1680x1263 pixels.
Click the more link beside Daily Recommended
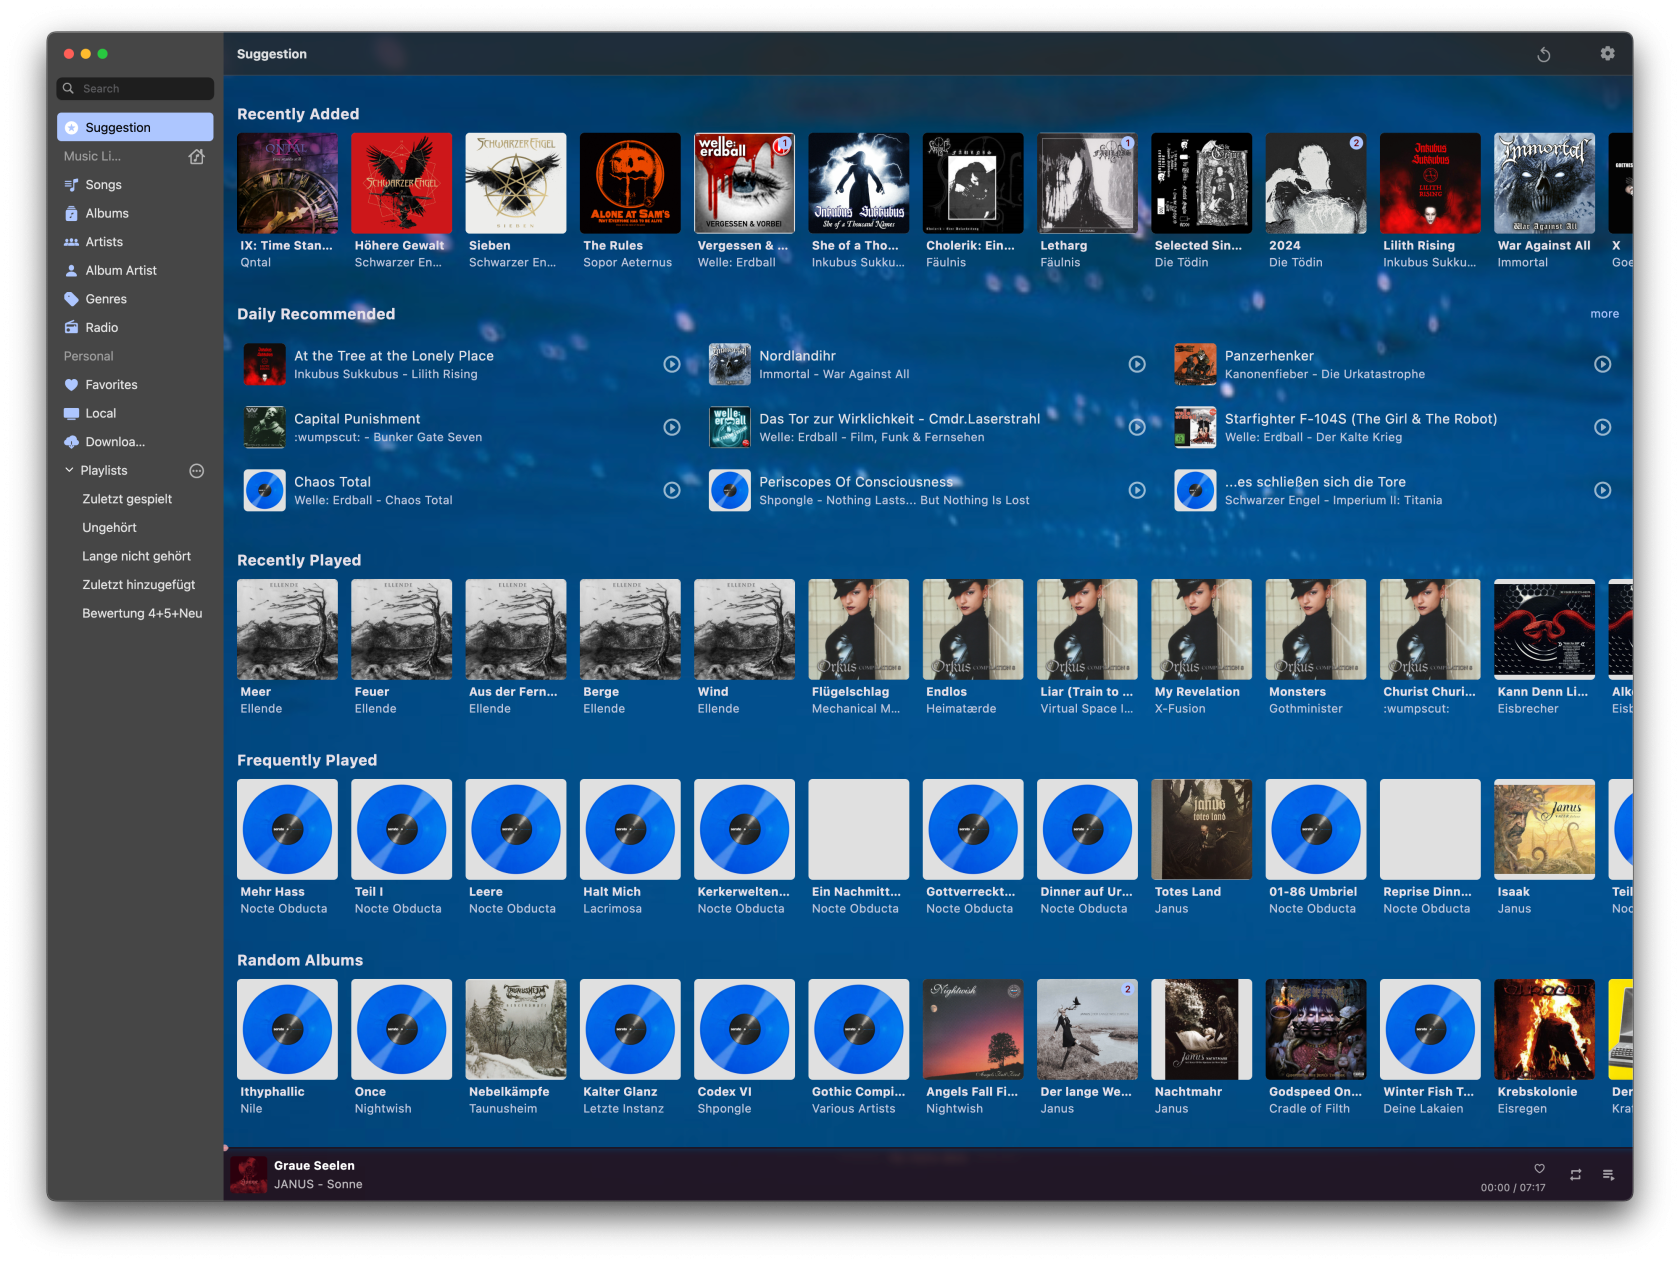1604,313
